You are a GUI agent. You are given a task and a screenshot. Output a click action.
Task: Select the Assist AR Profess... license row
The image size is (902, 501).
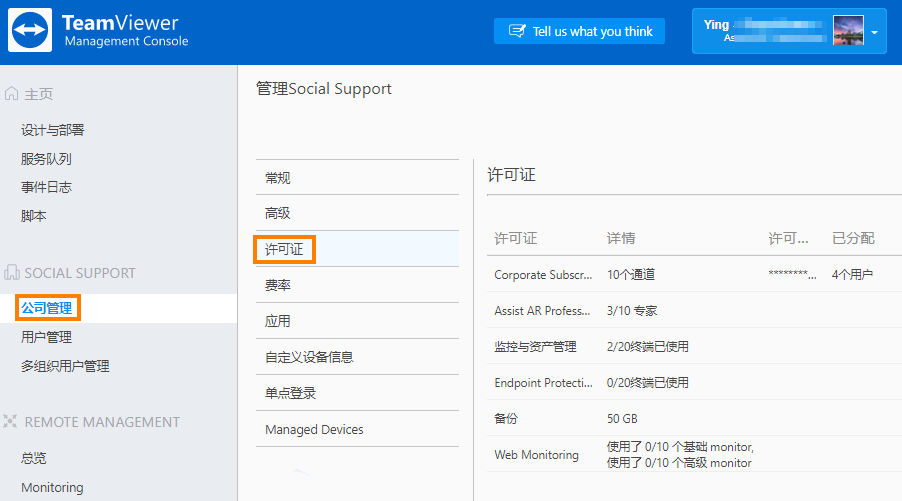694,311
